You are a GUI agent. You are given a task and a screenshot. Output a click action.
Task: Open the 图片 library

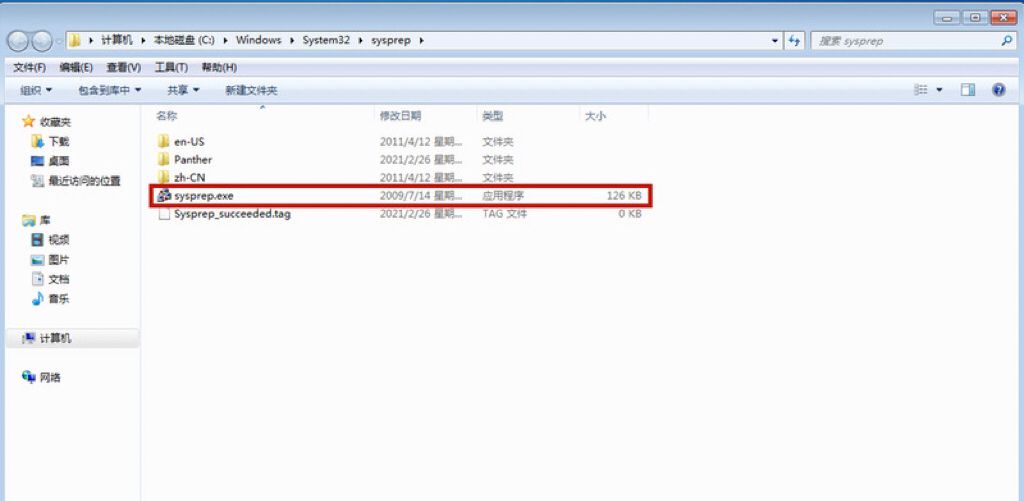click(x=51, y=259)
